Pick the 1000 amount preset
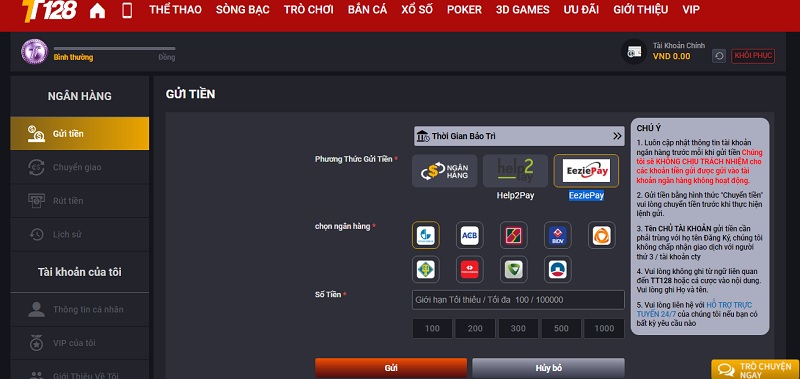The height and width of the screenshot is (379, 800). pos(604,329)
